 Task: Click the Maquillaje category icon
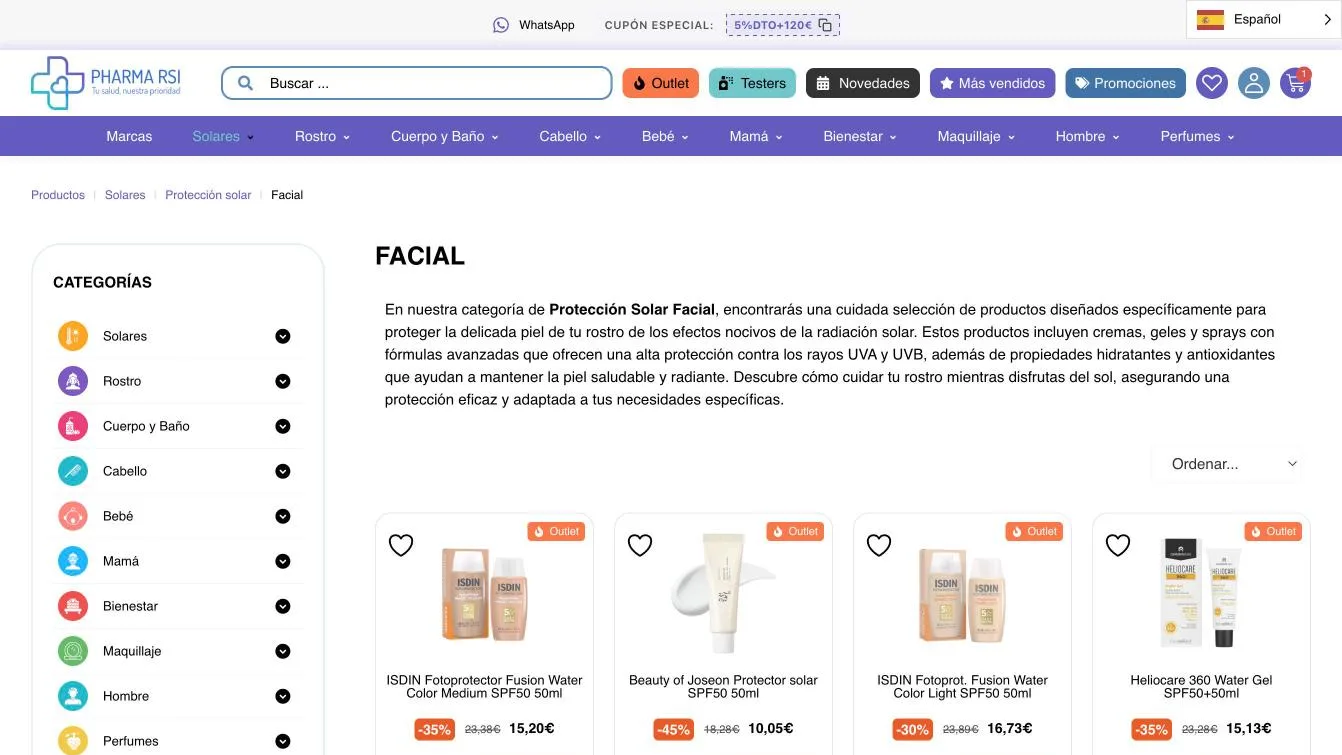point(73,651)
